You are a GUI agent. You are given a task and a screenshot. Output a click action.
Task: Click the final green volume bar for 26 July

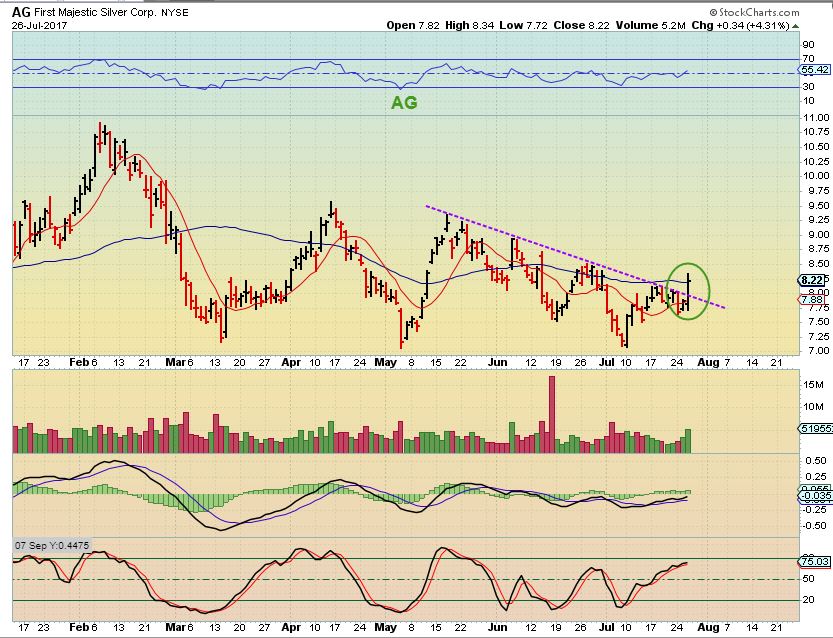pos(688,441)
